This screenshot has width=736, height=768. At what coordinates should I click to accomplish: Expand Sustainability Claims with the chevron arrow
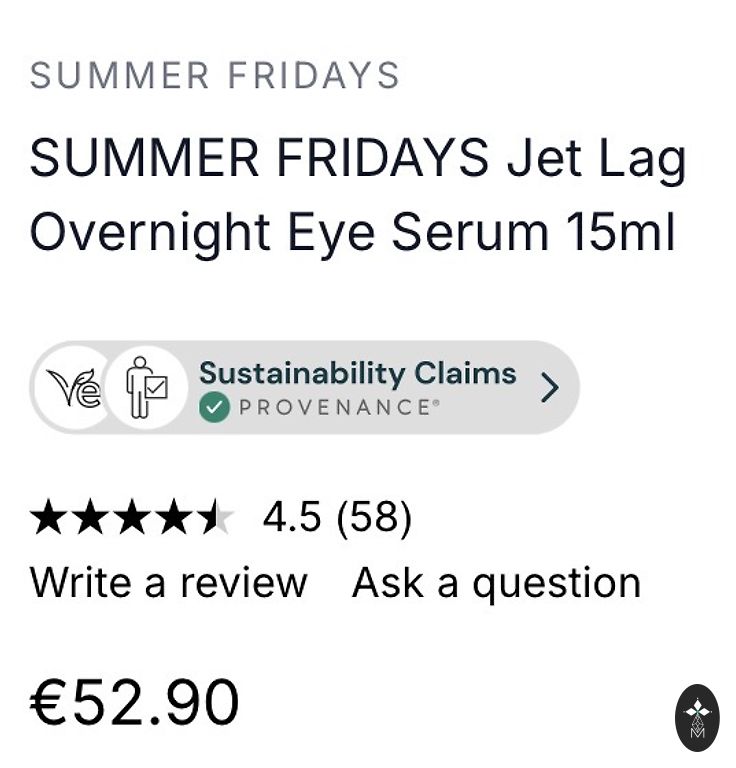coord(549,387)
